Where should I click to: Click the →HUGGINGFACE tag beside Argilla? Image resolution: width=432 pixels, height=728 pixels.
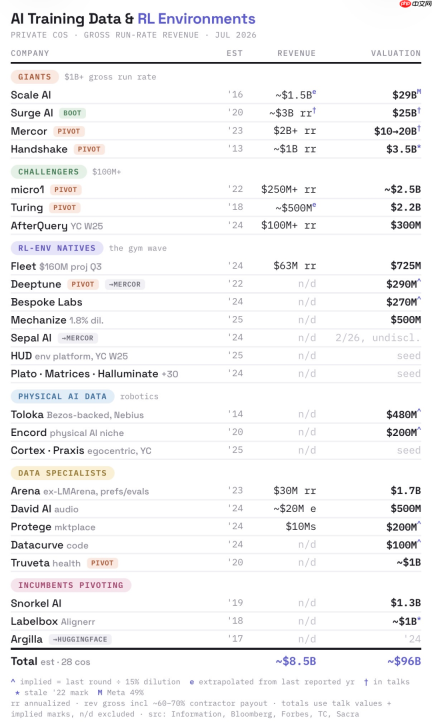[79, 639]
